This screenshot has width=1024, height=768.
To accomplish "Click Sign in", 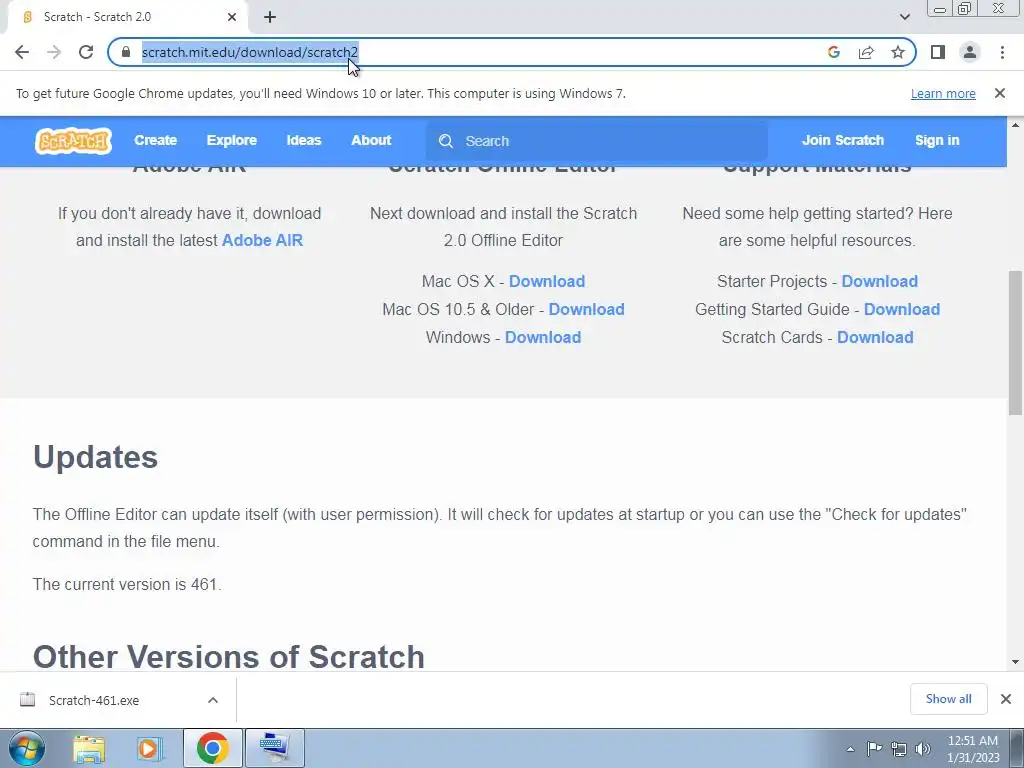I will [x=937, y=140].
